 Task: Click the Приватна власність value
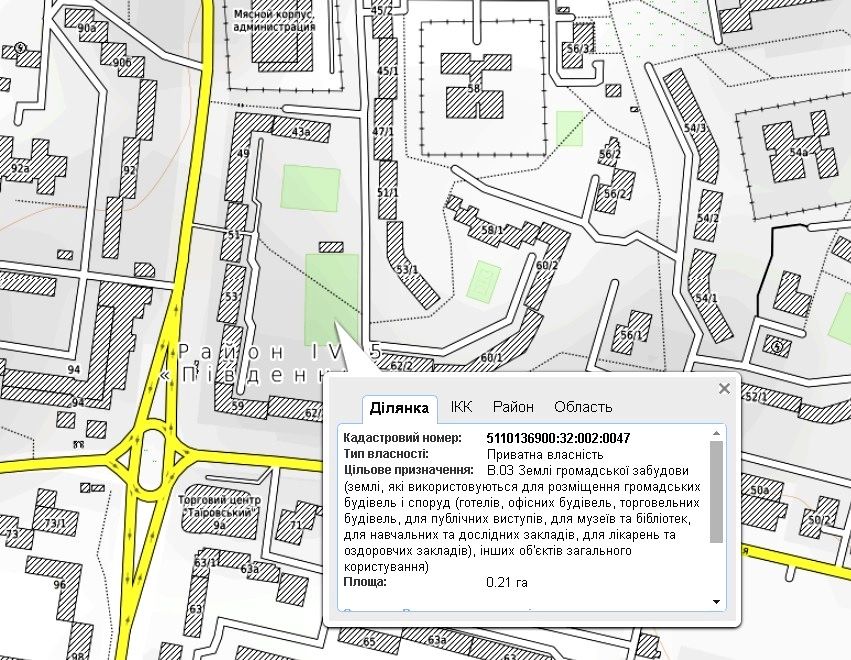click(545, 454)
